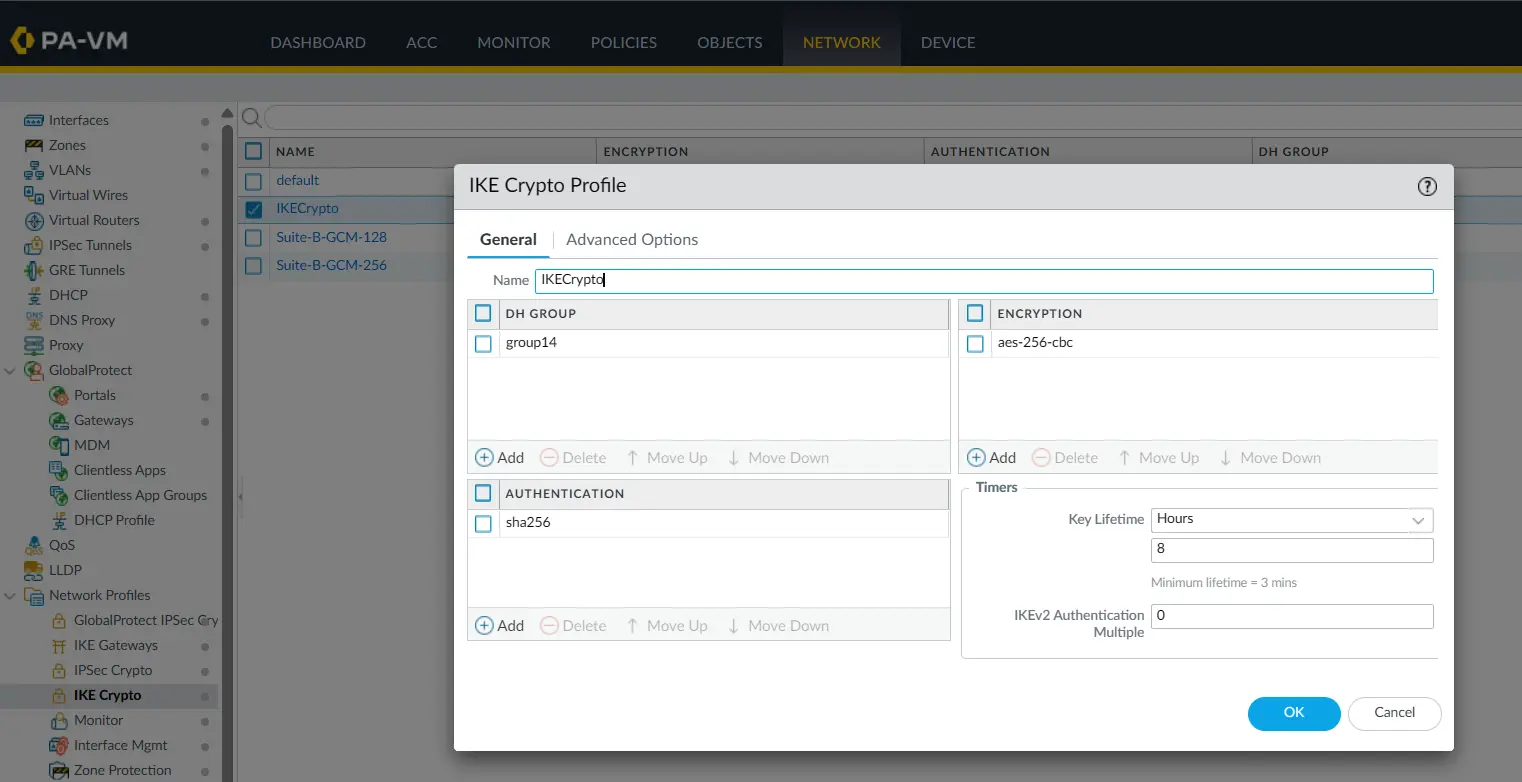Screen dimensions: 1522x782
Task: Click the Clientless App Groups icon
Action: click(x=59, y=495)
